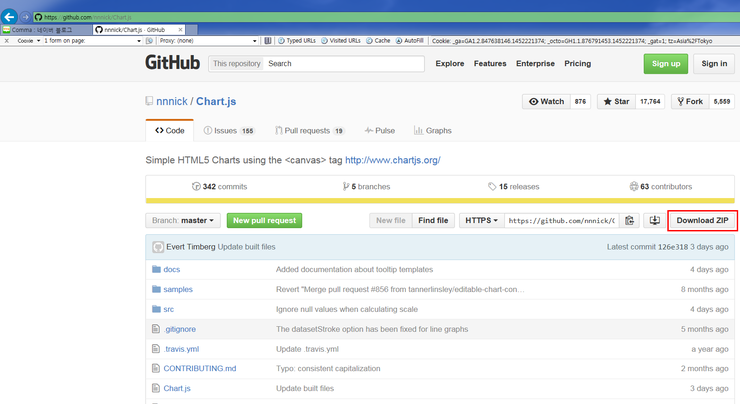The image size is (740, 404).
Task: Click the eye icon in Watch button
Action: tap(533, 101)
